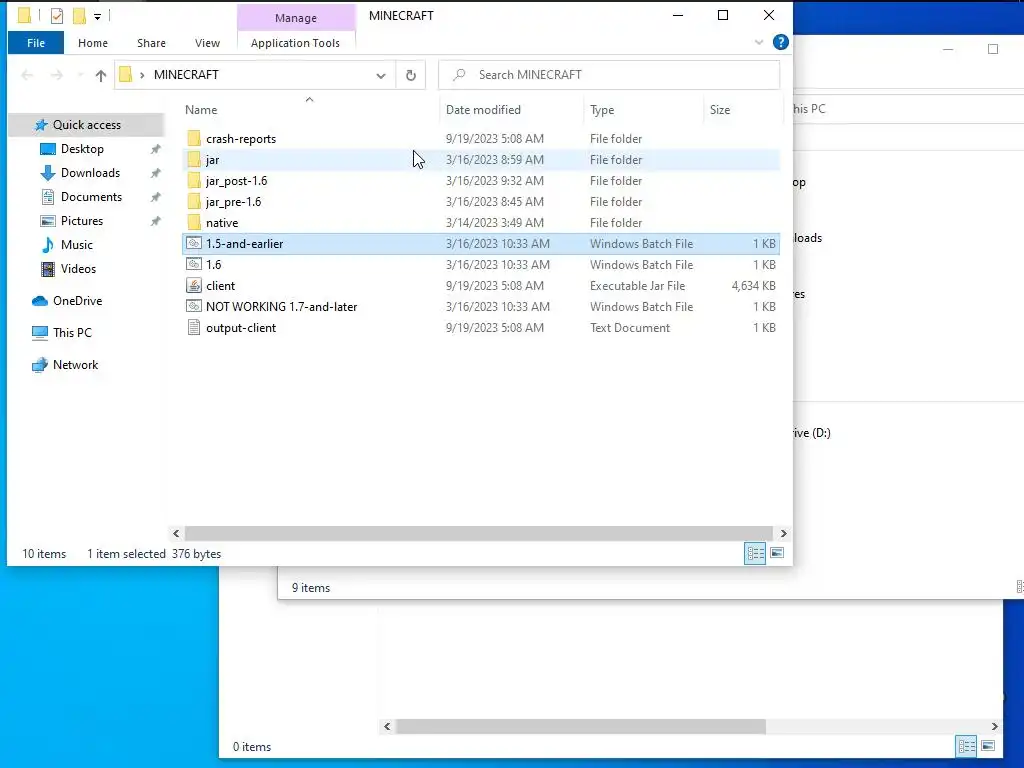This screenshot has width=1024, height=768.
Task: Go up one folder level
Action: tap(101, 76)
